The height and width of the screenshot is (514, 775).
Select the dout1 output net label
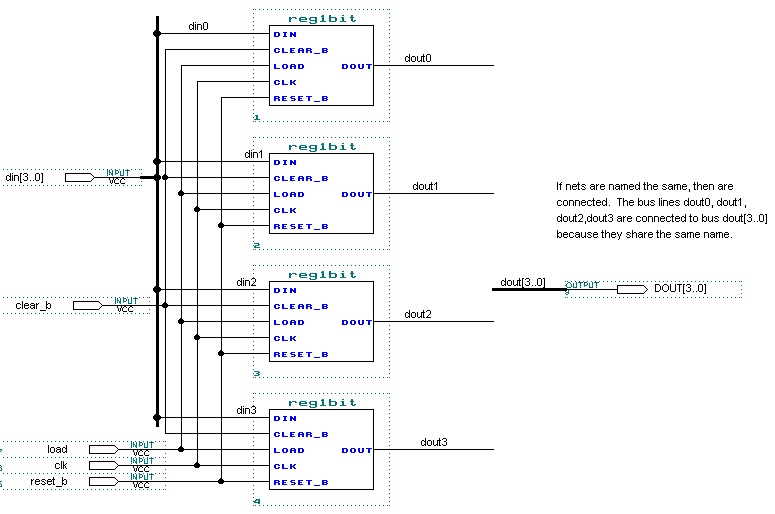tap(426, 186)
